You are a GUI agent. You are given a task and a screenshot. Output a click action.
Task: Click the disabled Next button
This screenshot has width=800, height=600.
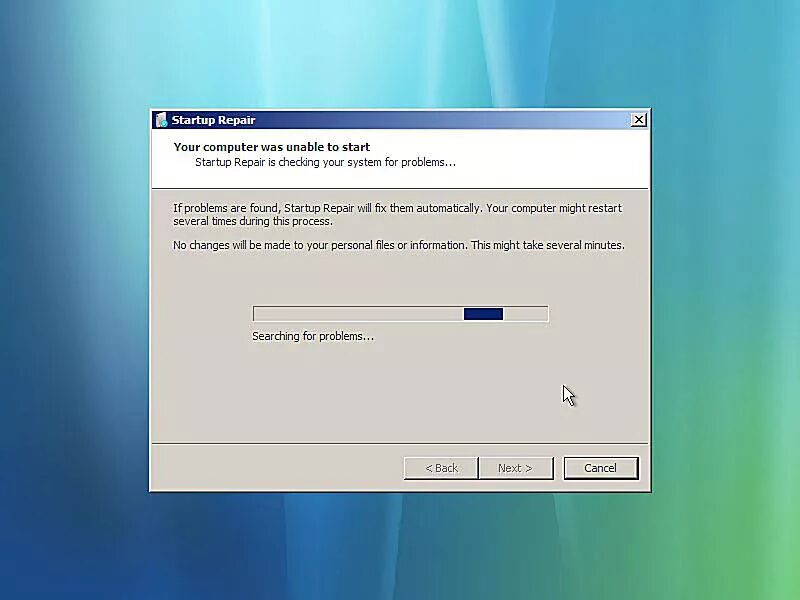[515, 468]
